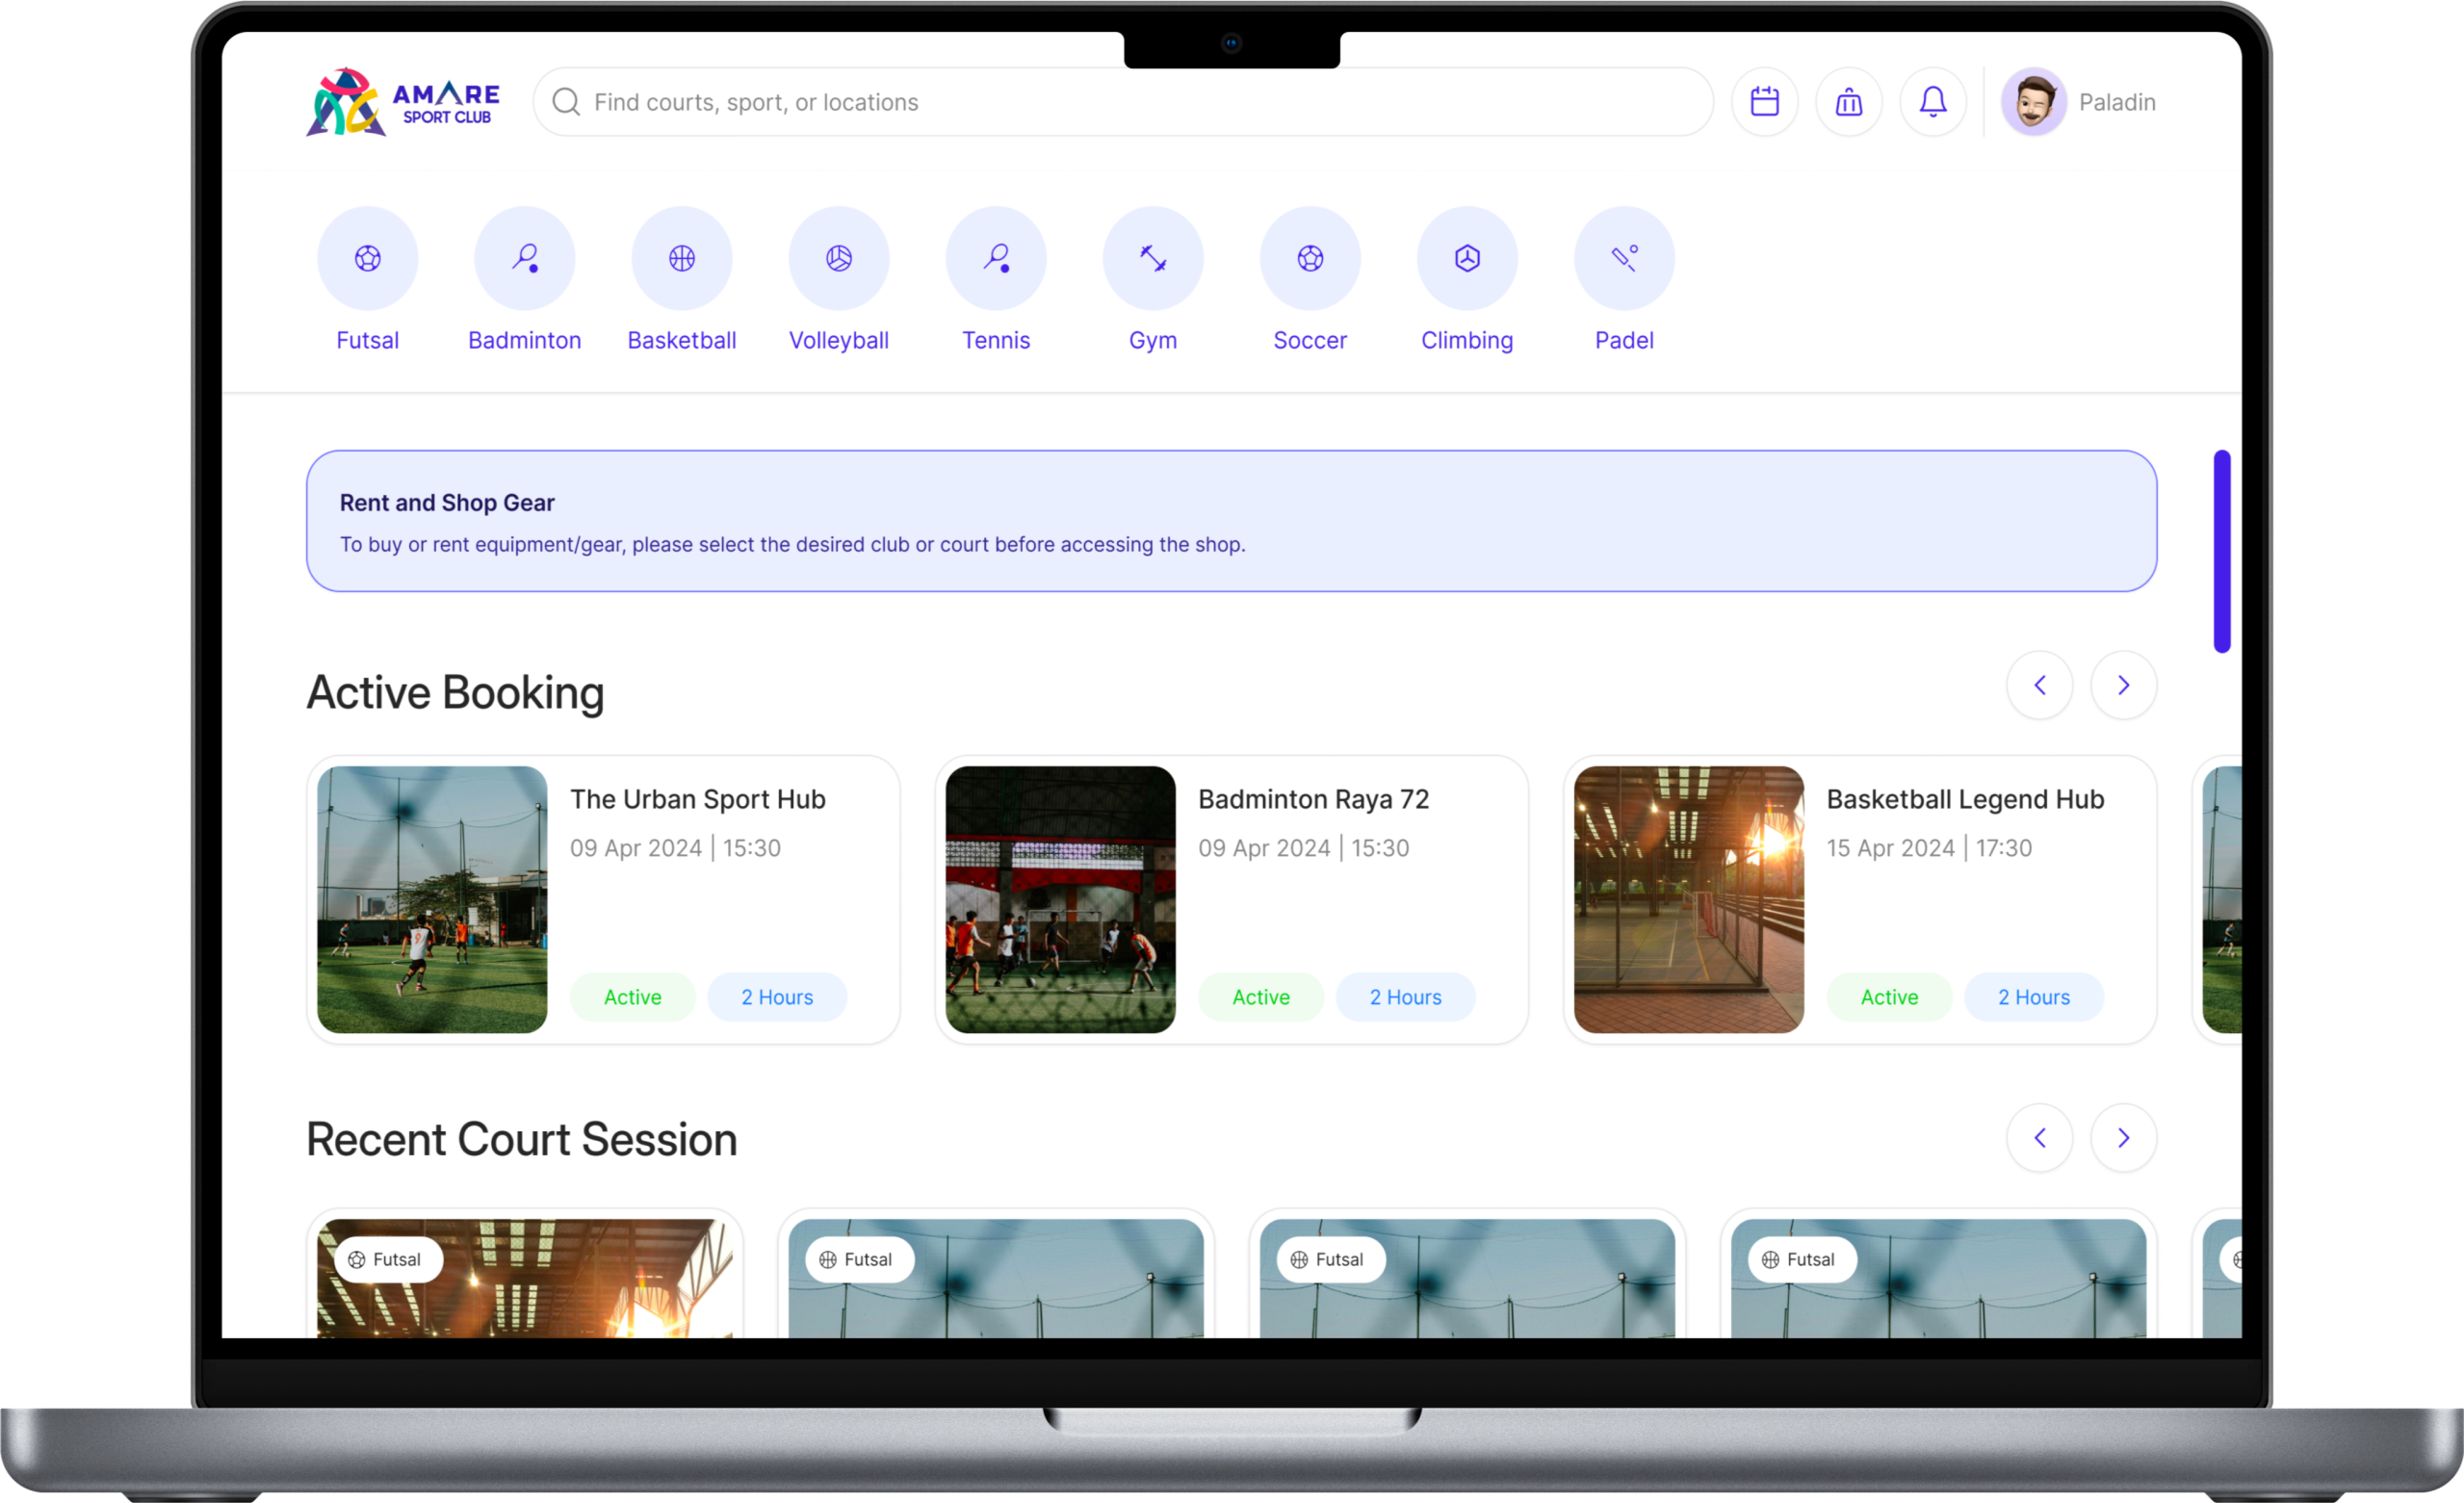2464x1503 pixels.
Task: Click the Tennis category label
Action: click(995, 340)
